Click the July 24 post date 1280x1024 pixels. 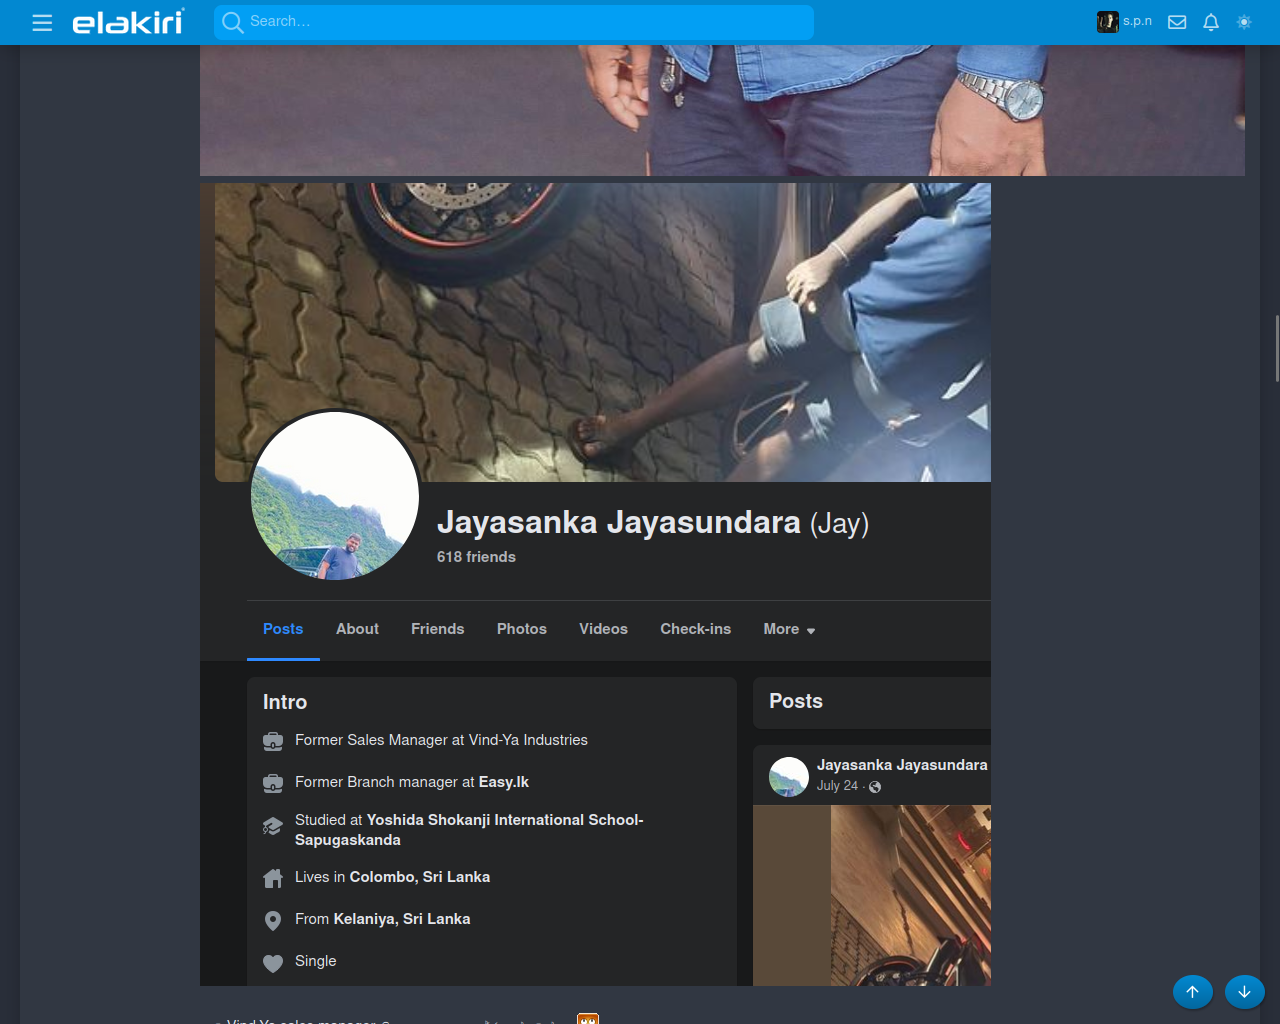tap(837, 786)
